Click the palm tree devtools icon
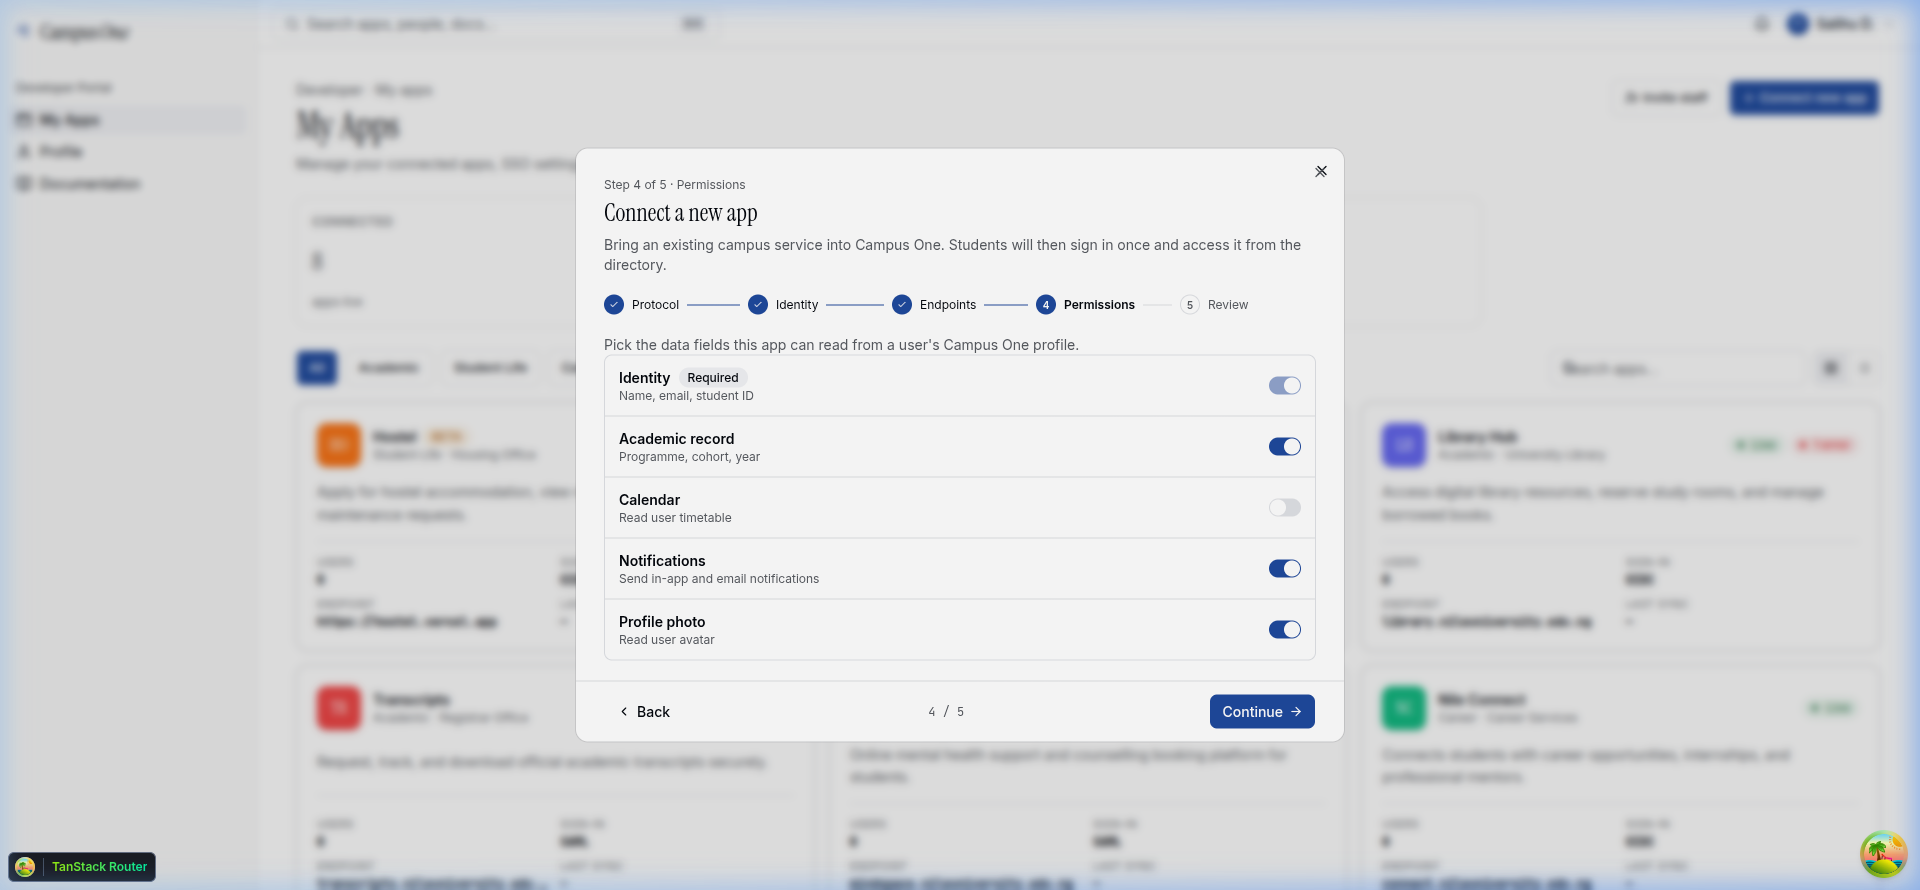Viewport: 1920px width, 890px height. point(1883,854)
